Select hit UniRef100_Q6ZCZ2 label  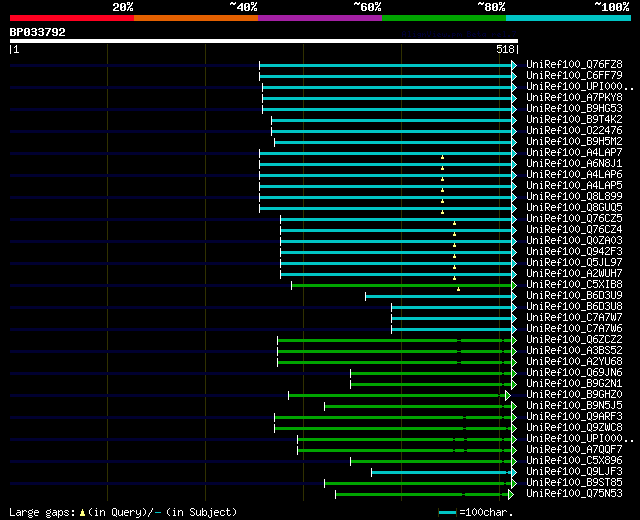tap(574, 340)
